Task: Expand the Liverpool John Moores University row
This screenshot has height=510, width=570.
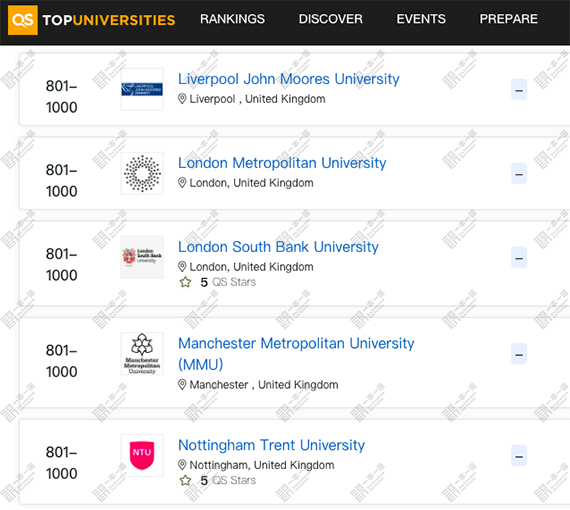Action: tap(519, 89)
